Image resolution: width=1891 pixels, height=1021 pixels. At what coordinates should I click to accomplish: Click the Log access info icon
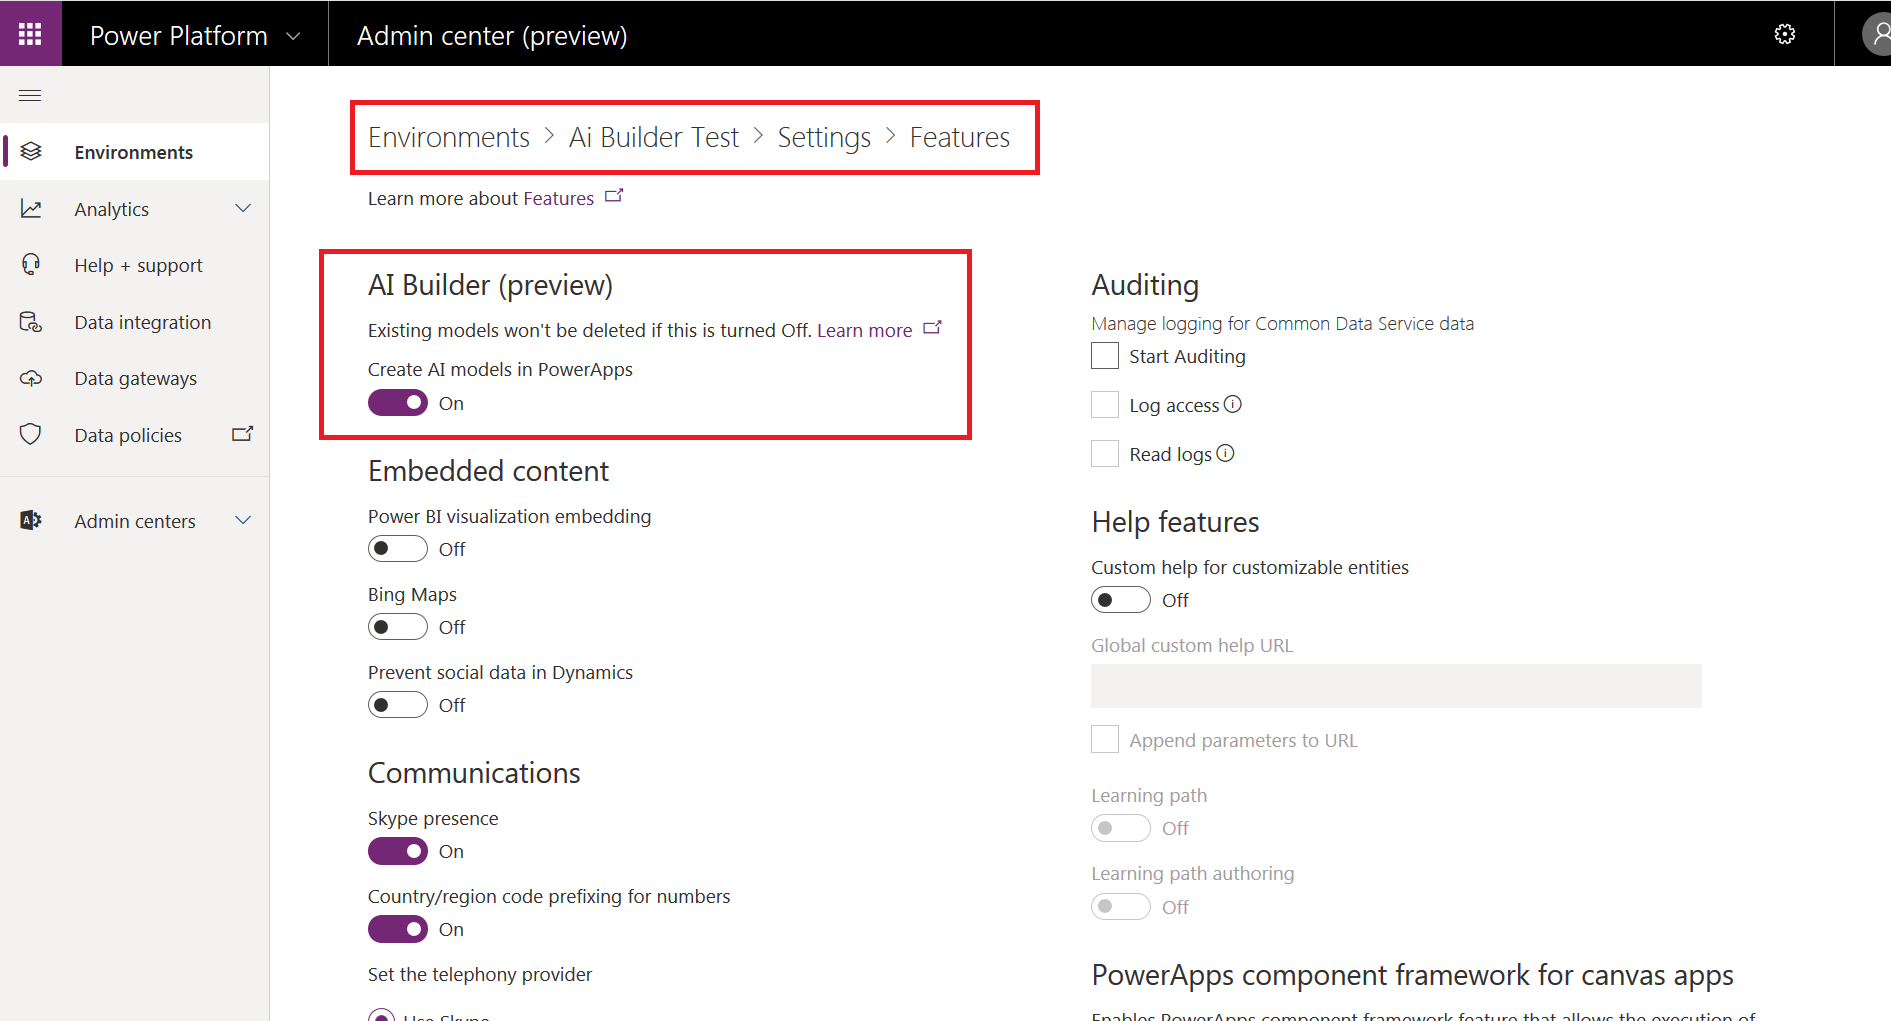click(x=1233, y=404)
